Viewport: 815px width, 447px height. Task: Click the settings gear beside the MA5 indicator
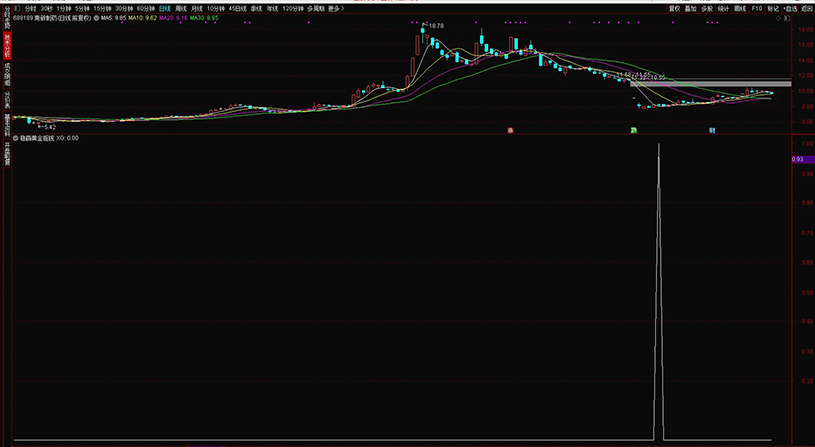pyautogui.click(x=95, y=17)
